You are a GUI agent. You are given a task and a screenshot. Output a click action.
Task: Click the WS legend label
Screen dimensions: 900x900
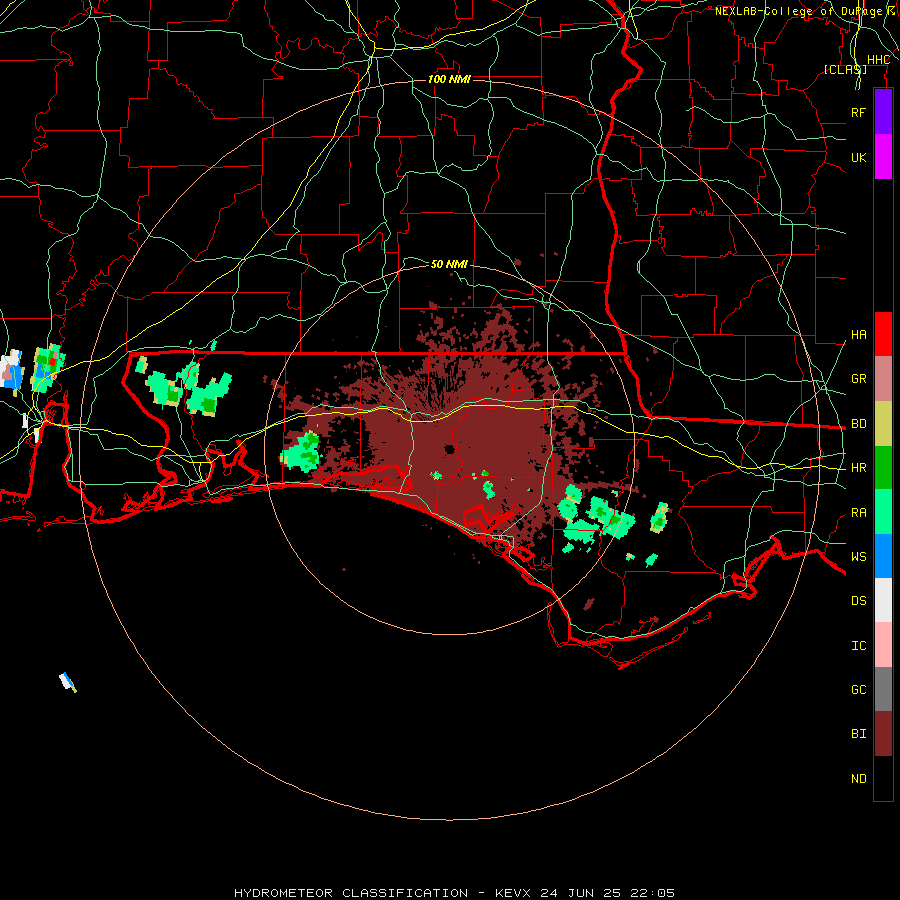[x=858, y=556]
